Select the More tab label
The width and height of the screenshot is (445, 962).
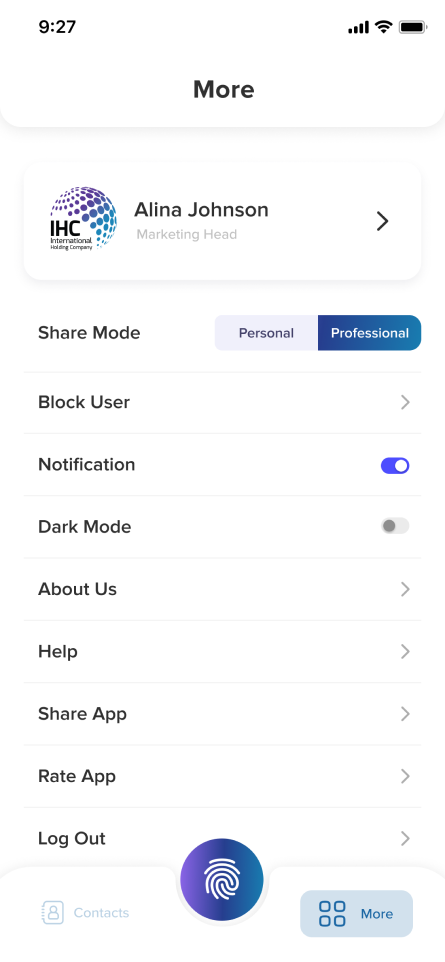pyautogui.click(x=377, y=914)
